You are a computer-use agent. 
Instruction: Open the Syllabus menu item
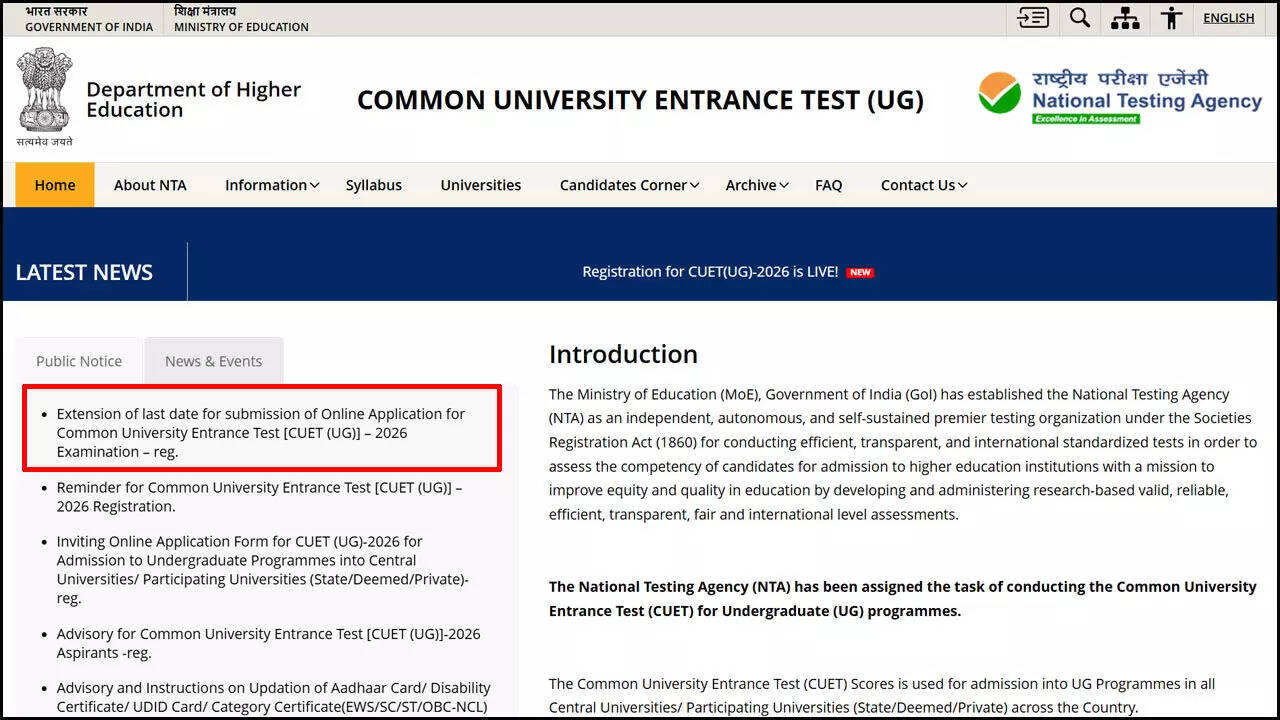[x=373, y=185]
